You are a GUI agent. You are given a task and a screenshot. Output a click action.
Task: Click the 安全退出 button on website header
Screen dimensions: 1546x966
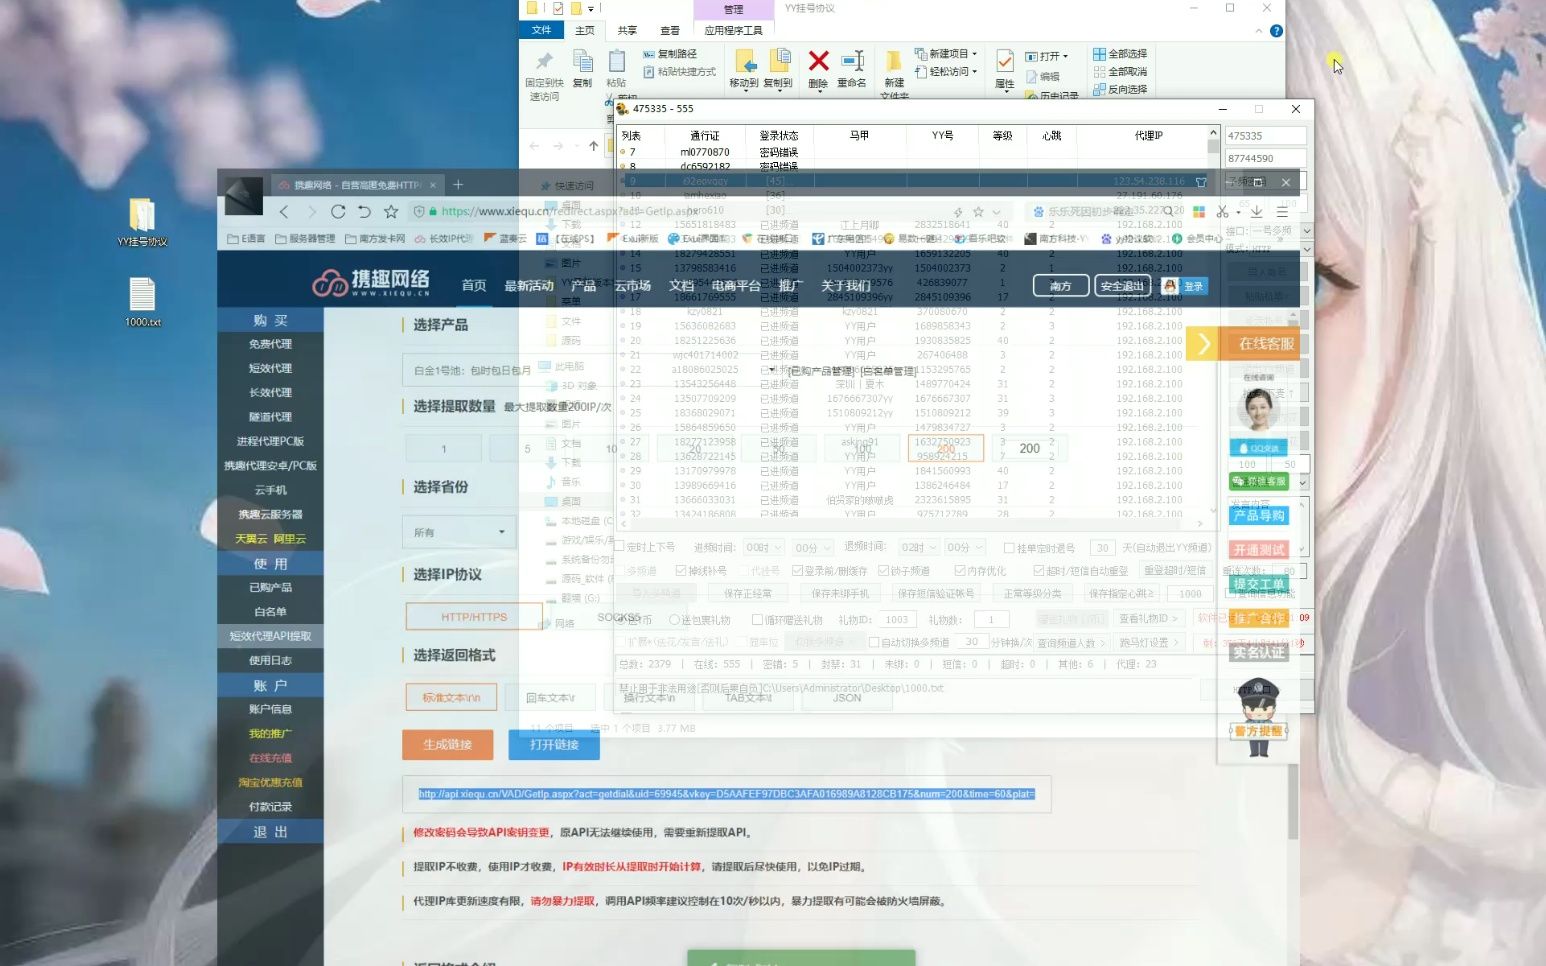[1122, 286]
